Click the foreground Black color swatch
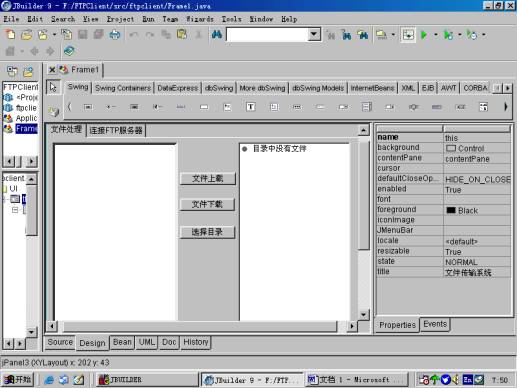Viewport: 517px width, 388px height. [451, 210]
